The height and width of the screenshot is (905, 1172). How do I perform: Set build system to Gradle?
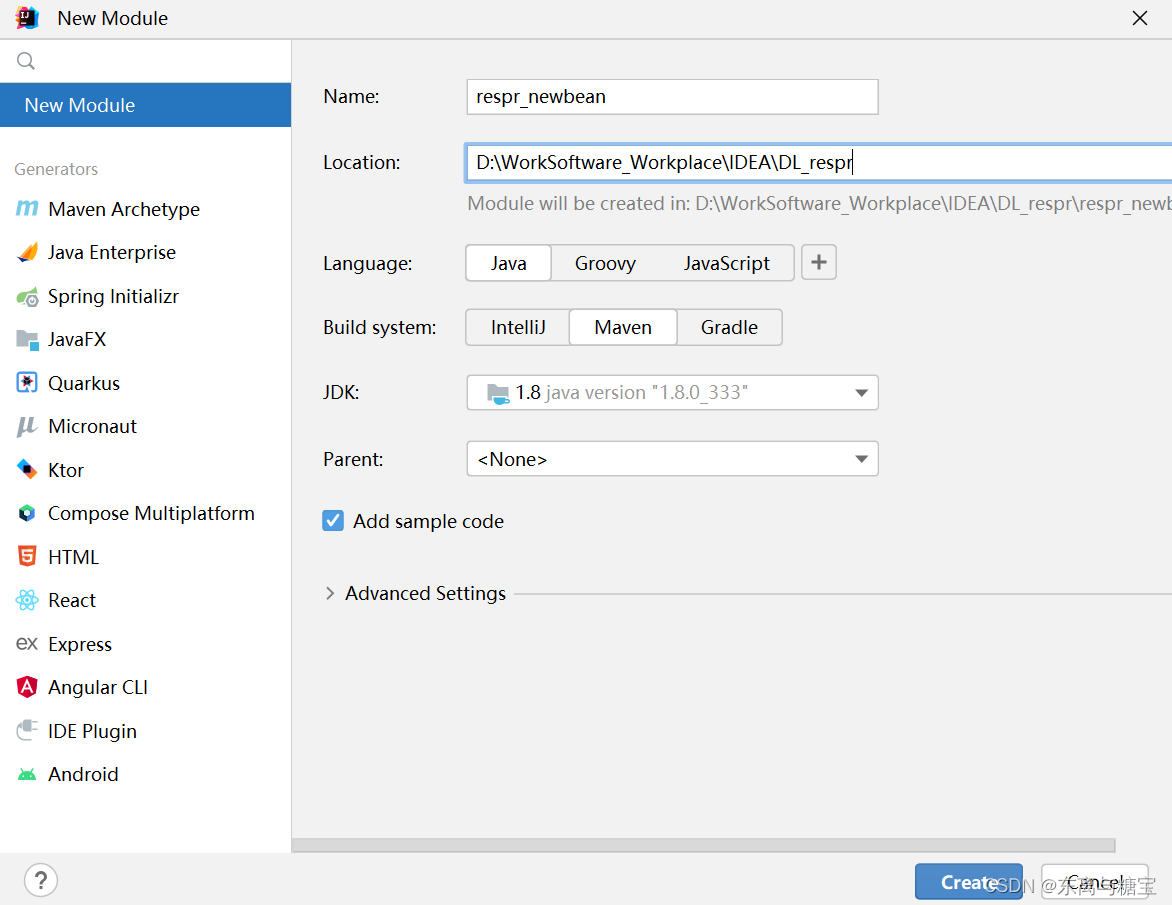pos(729,327)
